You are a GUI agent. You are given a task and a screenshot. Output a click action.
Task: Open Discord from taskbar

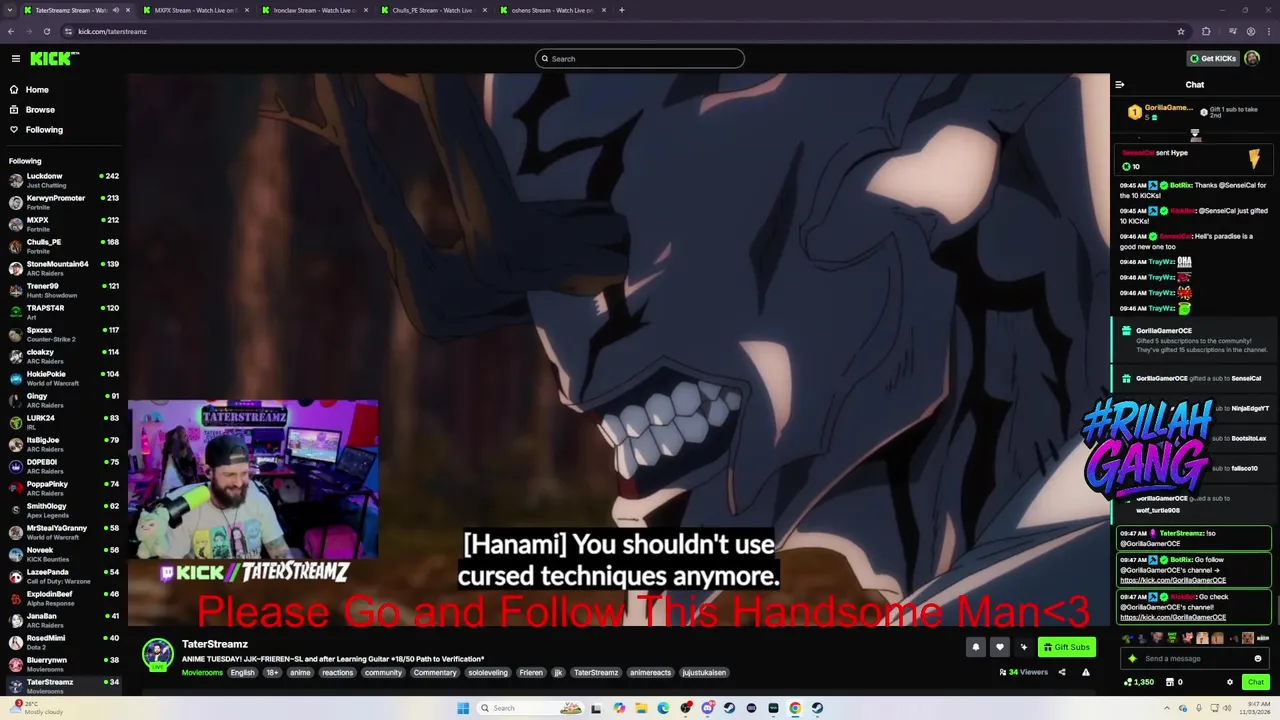click(708, 708)
